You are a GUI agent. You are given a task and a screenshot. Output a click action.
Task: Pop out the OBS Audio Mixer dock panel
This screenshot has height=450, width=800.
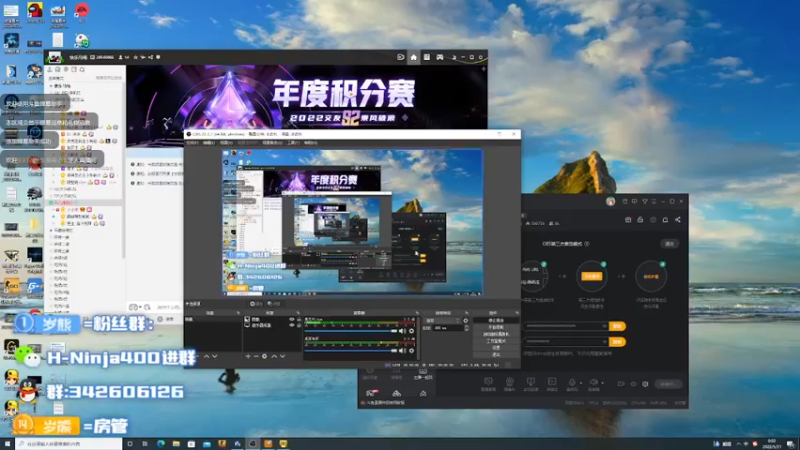(417, 313)
